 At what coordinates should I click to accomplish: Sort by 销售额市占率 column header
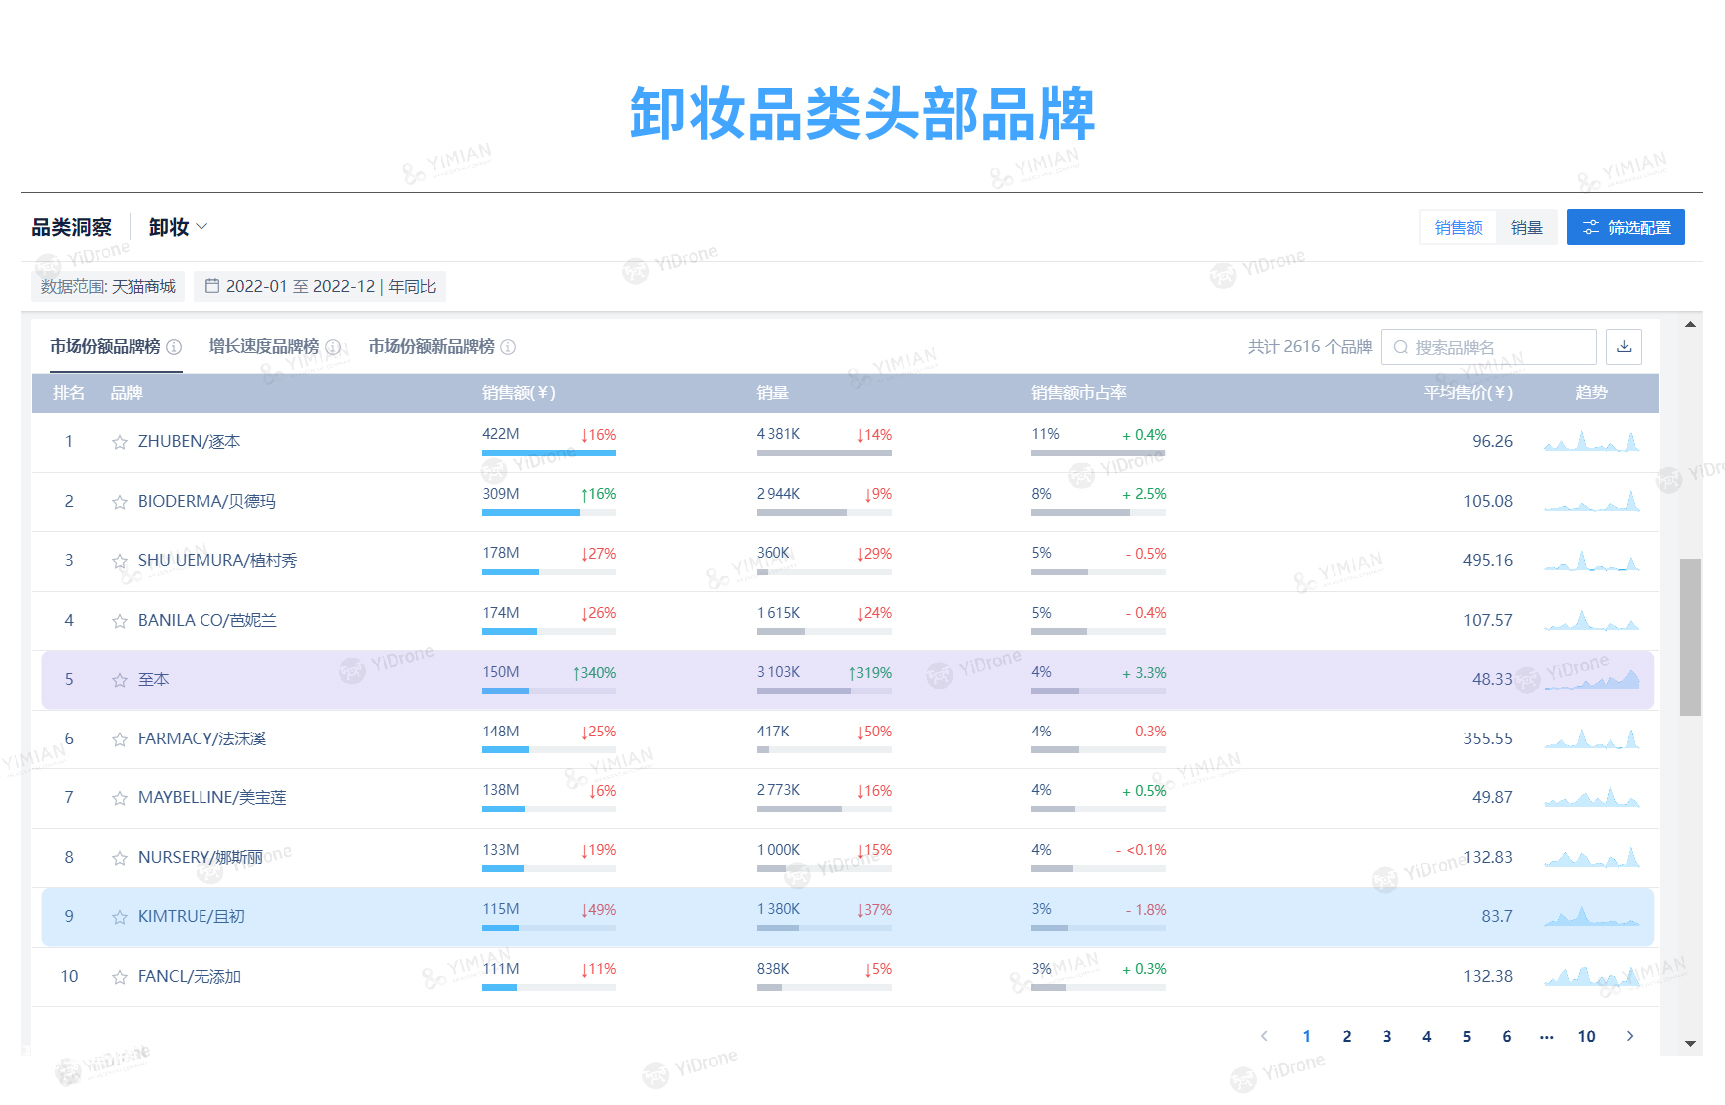(x=1079, y=393)
